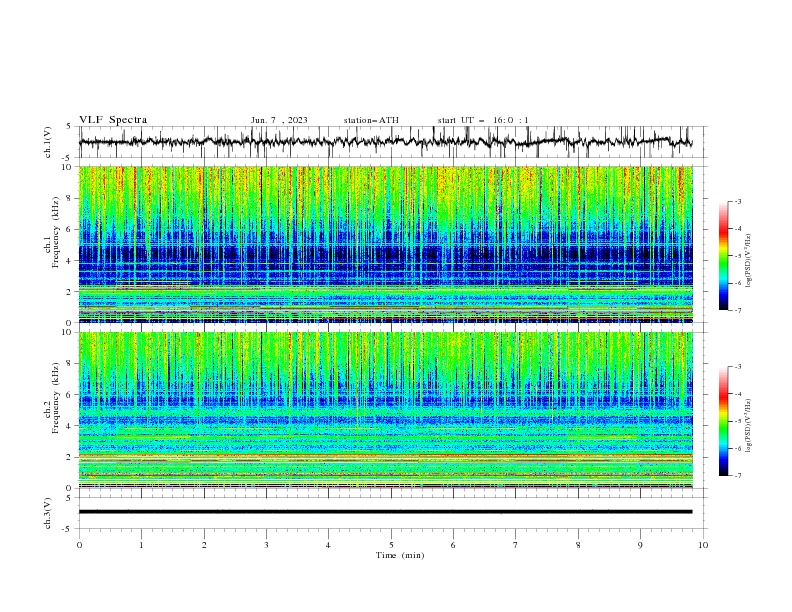Image resolution: width=792 pixels, height=612 pixels.
Task: Click the time axis tick label "4"
Action: click(328, 545)
